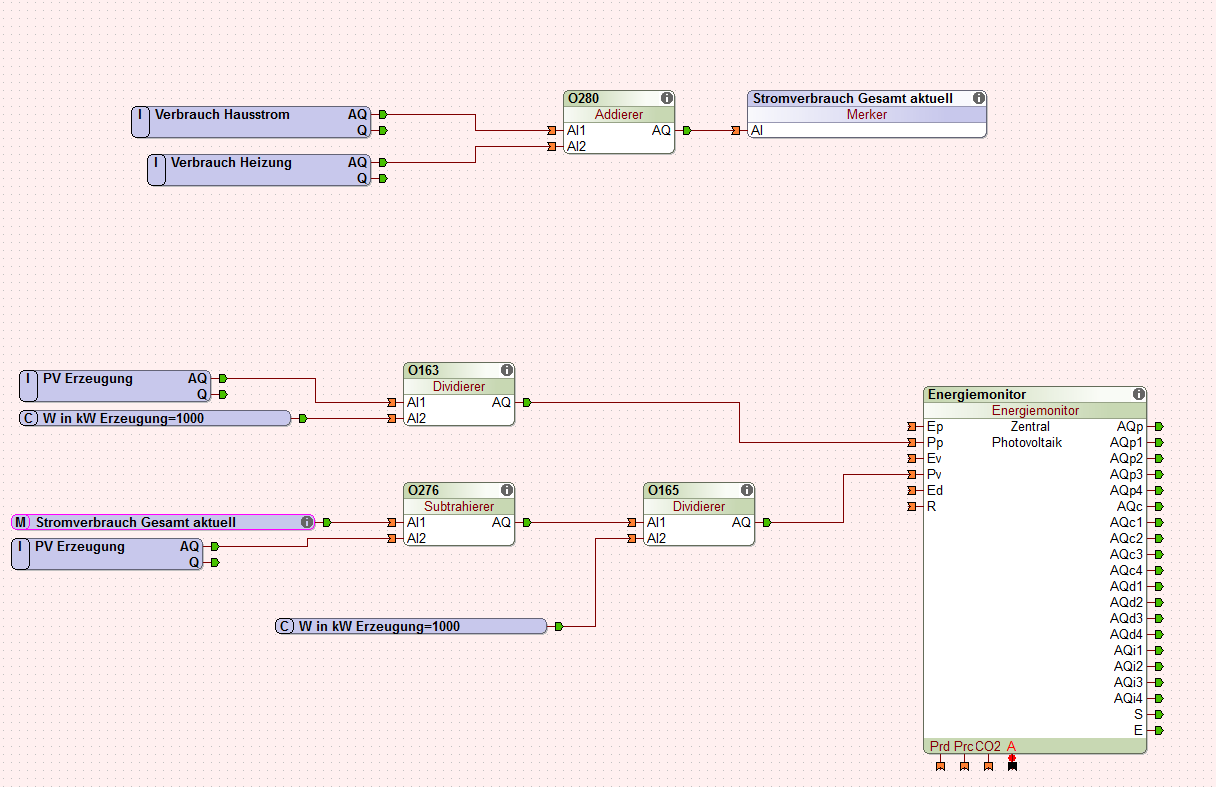Click the Photovoltaik text in Energiemonitor

click(x=1027, y=442)
